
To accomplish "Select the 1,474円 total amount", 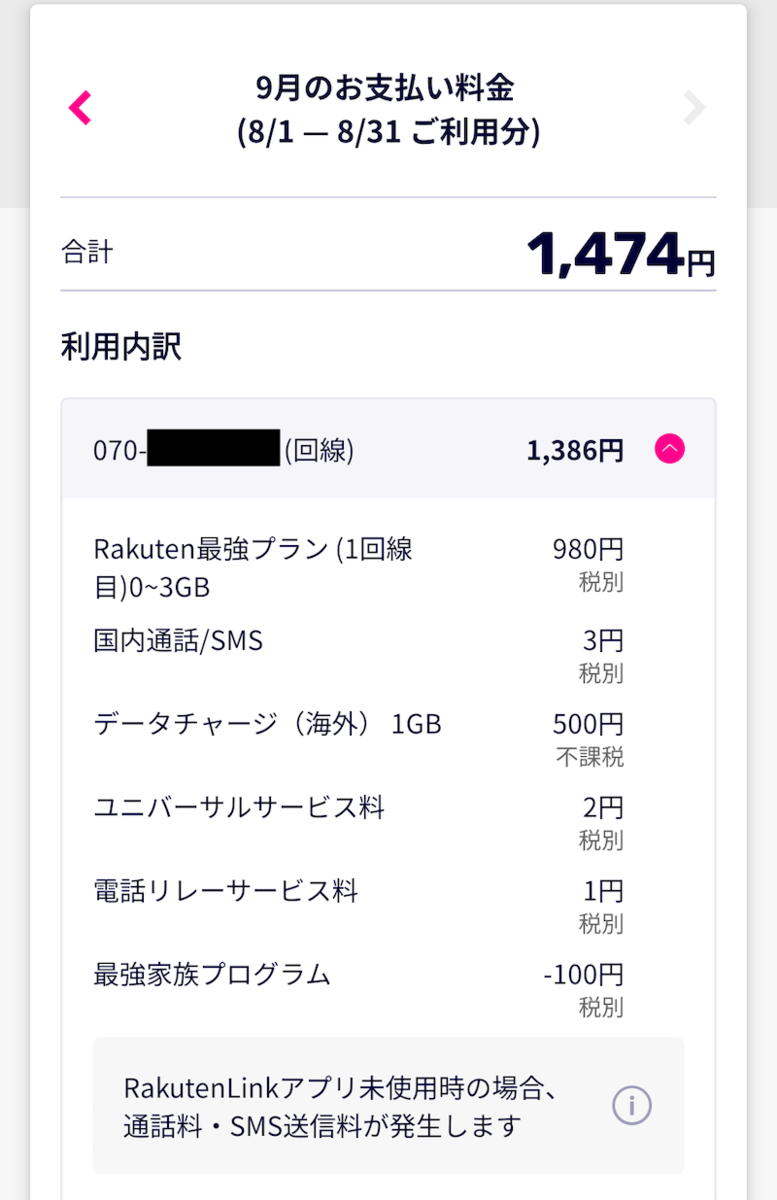I will 620,254.
